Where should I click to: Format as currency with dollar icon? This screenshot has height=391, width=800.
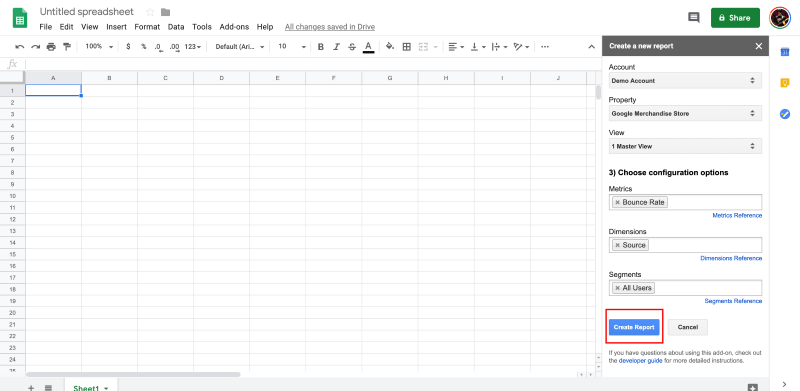(x=128, y=46)
